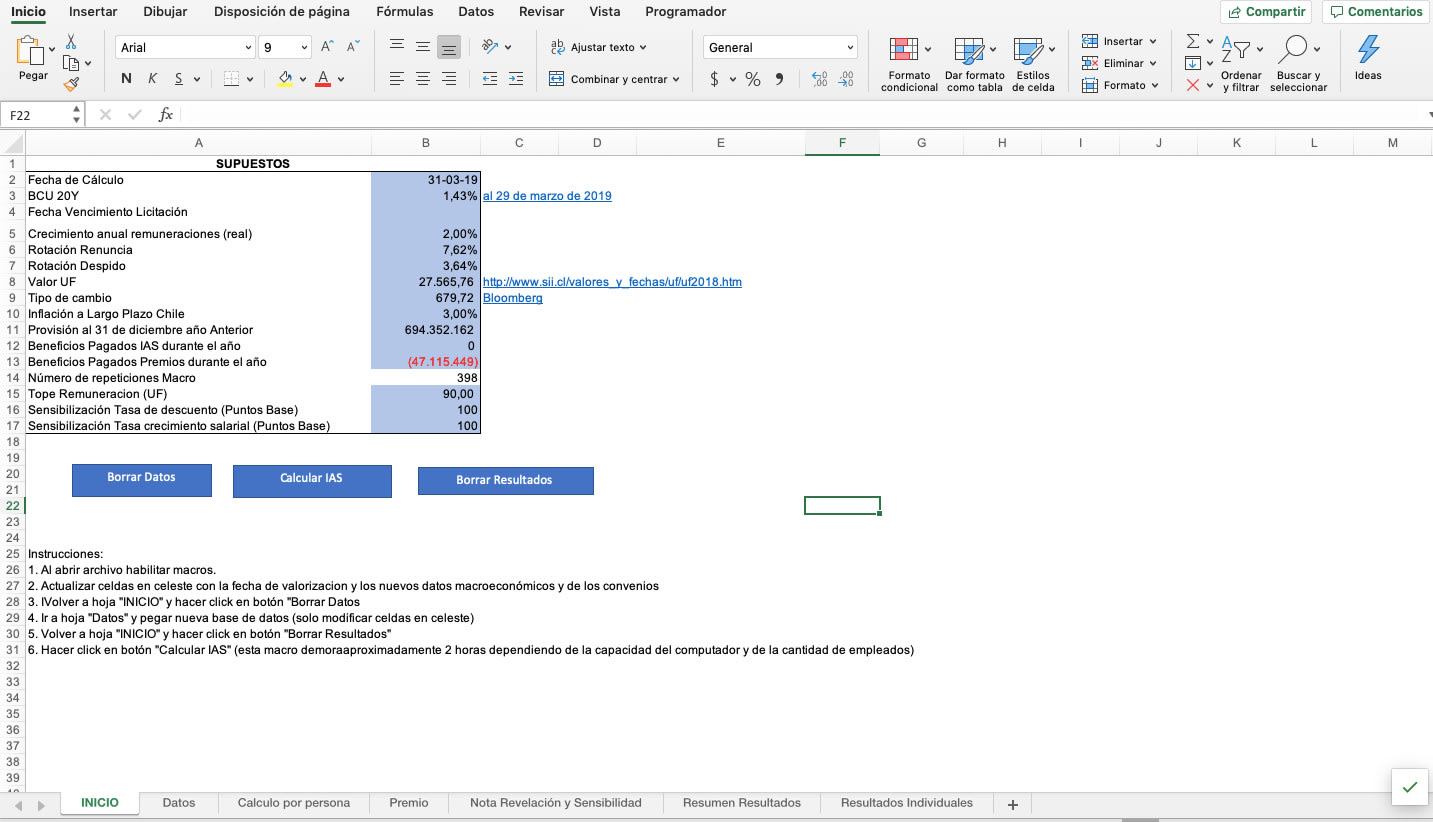1433x822 pixels.
Task: Click the percent style icon
Action: 753,79
